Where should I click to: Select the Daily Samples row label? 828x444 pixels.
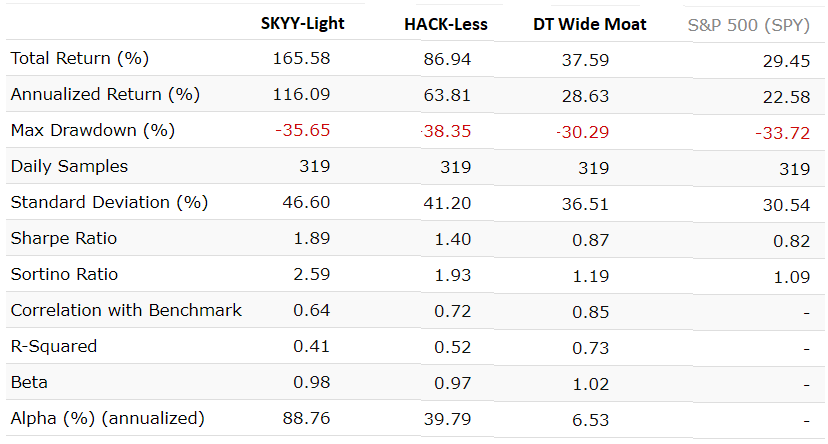(69, 166)
